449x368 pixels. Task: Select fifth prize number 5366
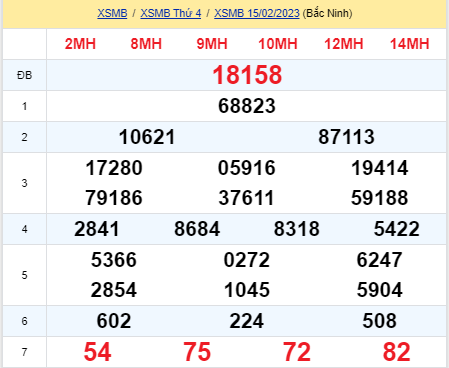(x=114, y=260)
